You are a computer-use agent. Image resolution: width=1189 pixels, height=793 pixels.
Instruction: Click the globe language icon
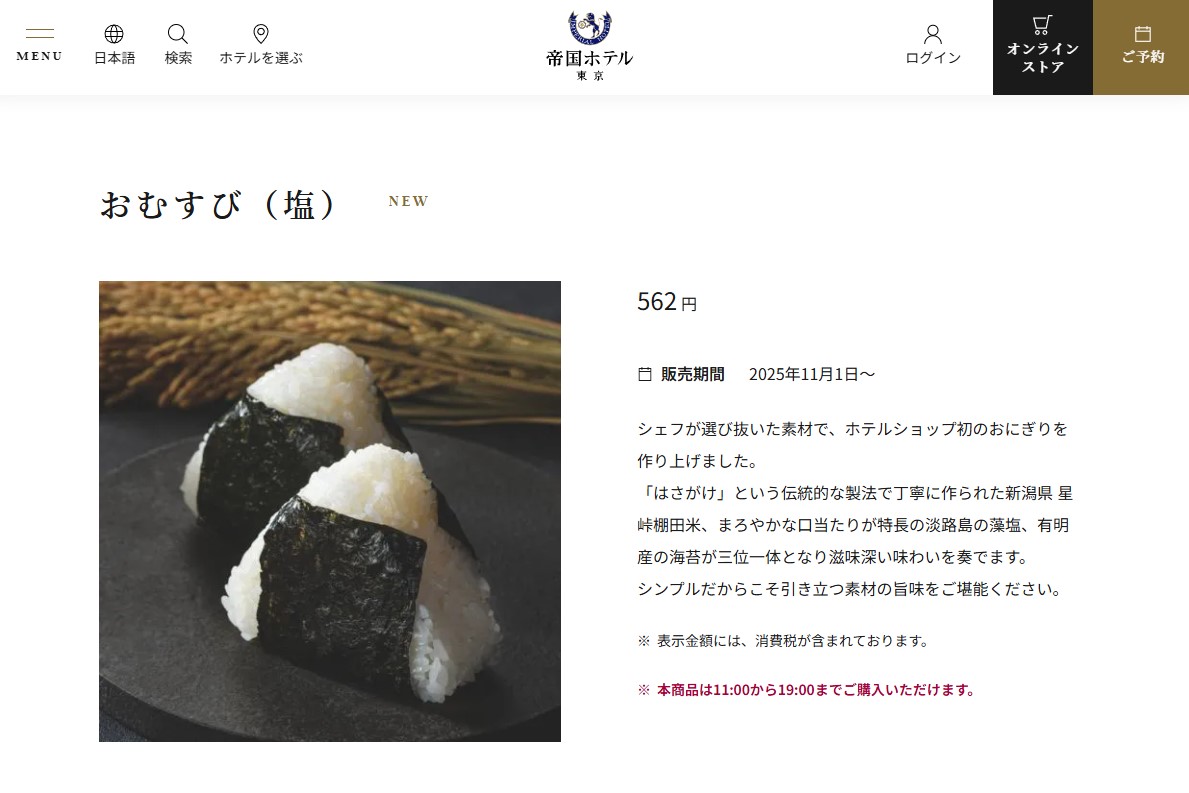coord(114,33)
